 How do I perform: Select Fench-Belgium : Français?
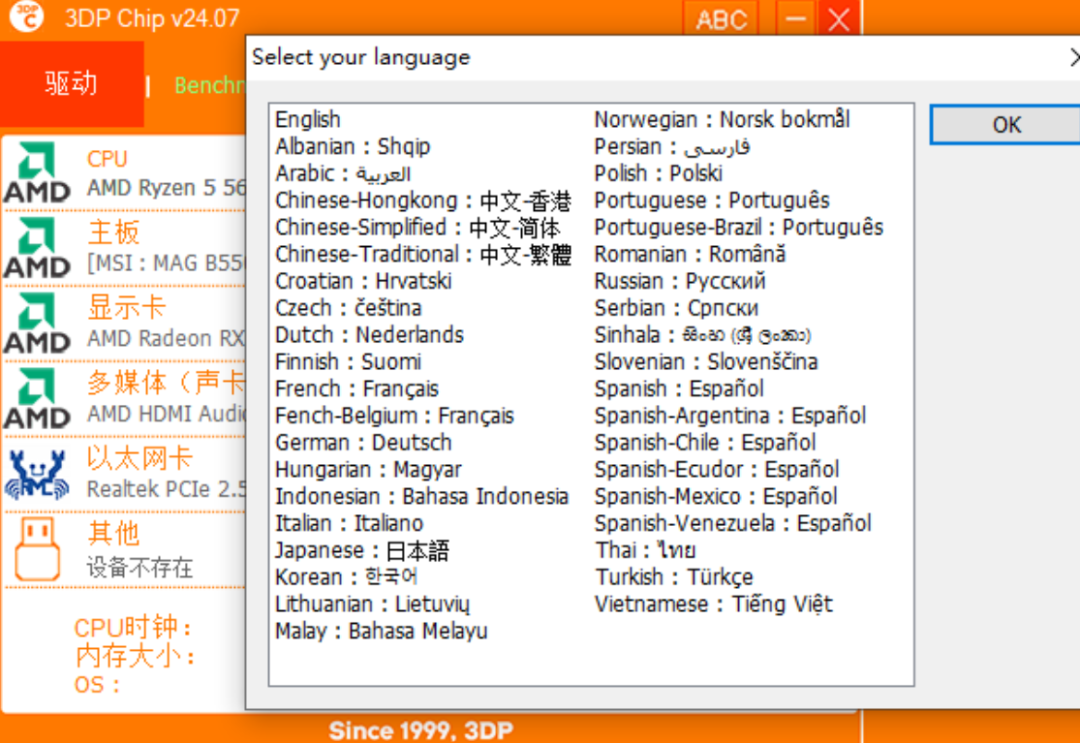click(394, 415)
